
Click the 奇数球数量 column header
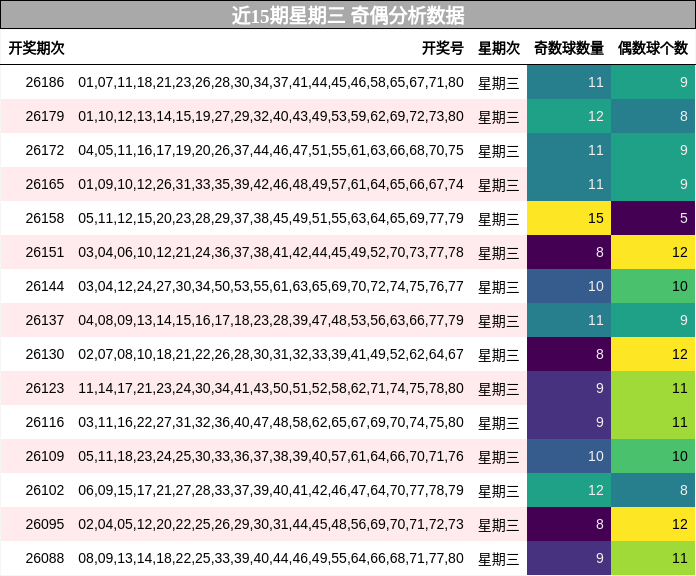[569, 48]
